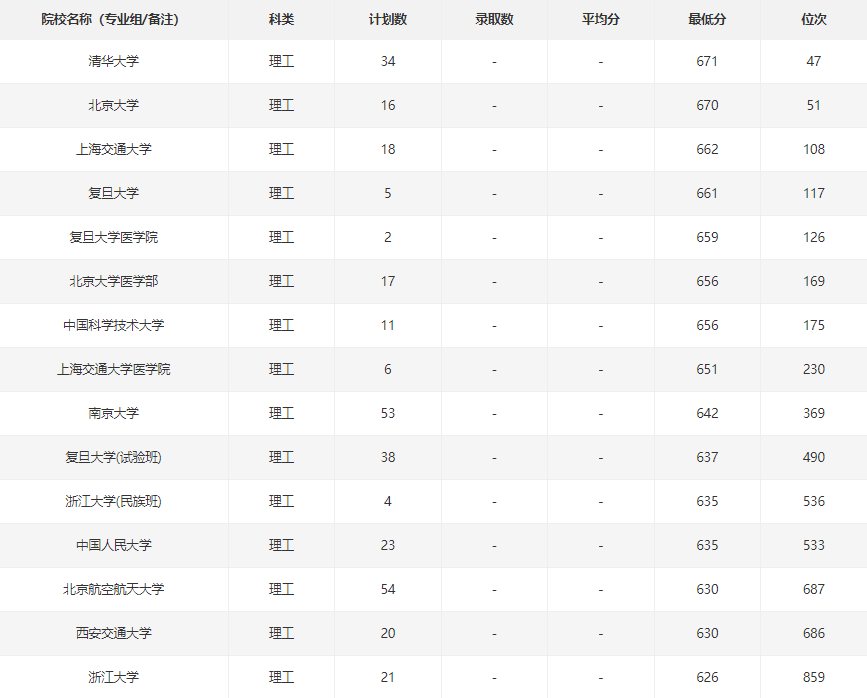Click 南京大学 school name
Screen dimensions: 867x698
pyautogui.click(x=113, y=413)
